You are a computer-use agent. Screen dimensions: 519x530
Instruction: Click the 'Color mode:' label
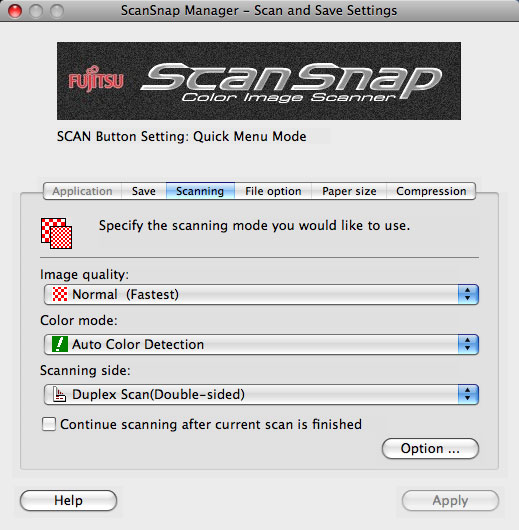[79, 320]
